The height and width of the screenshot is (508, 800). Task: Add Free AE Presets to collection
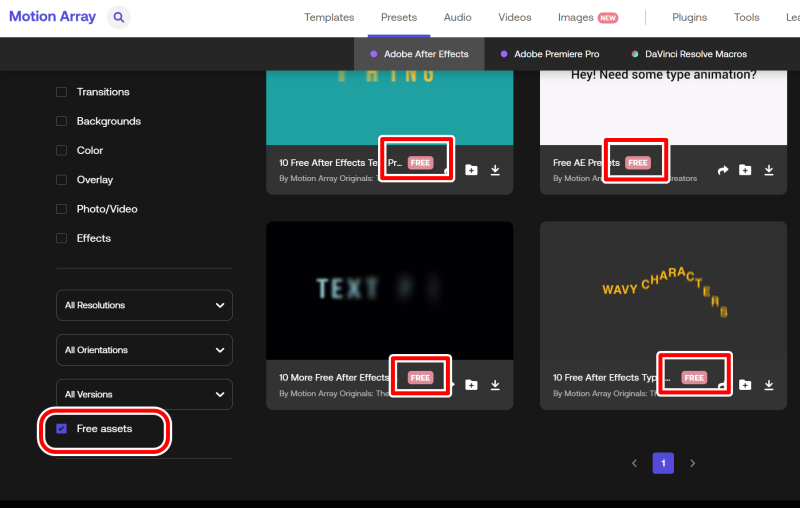745,170
